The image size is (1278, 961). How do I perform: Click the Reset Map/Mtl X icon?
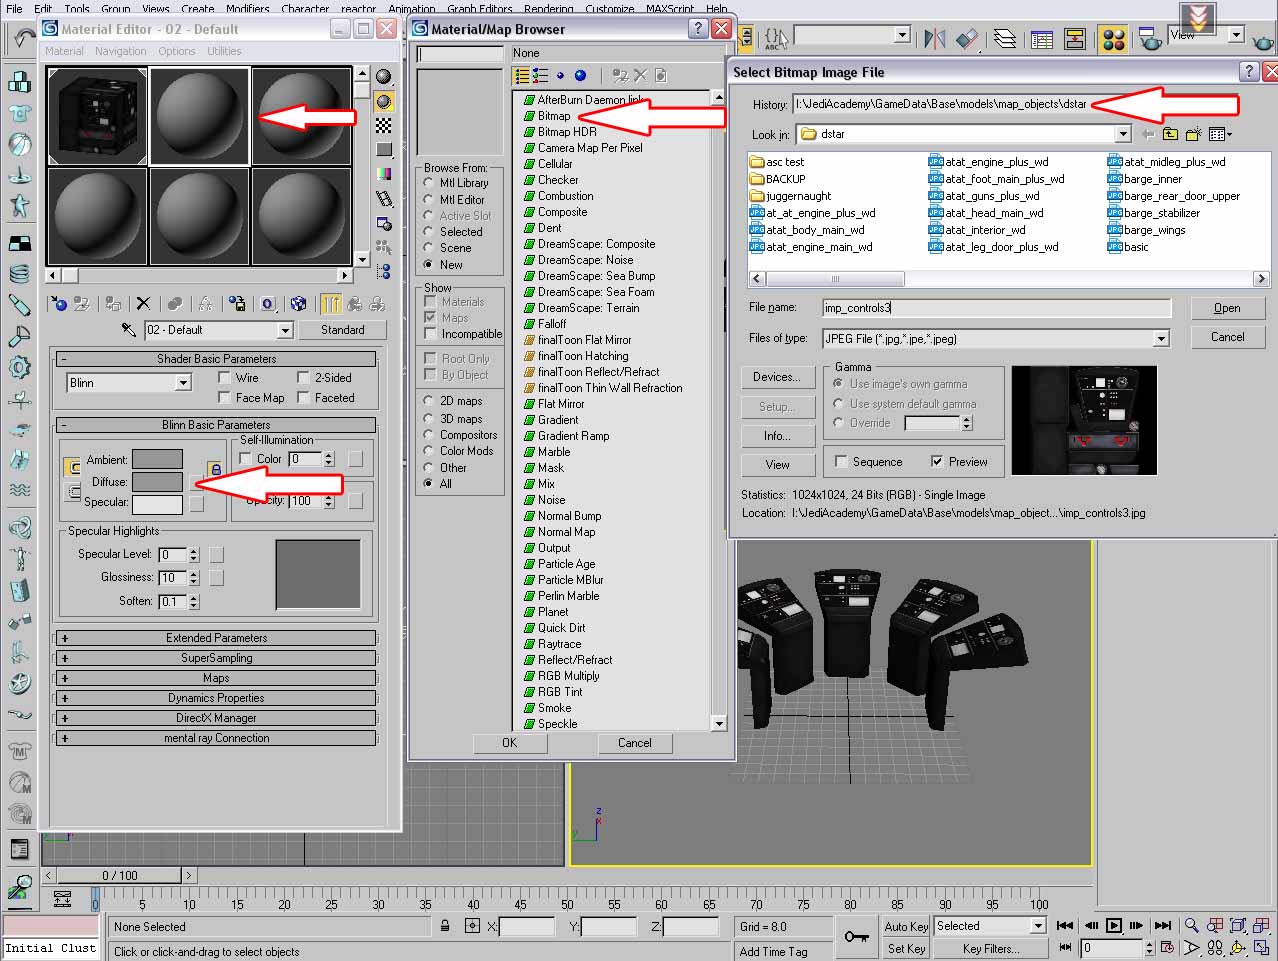pos(143,304)
